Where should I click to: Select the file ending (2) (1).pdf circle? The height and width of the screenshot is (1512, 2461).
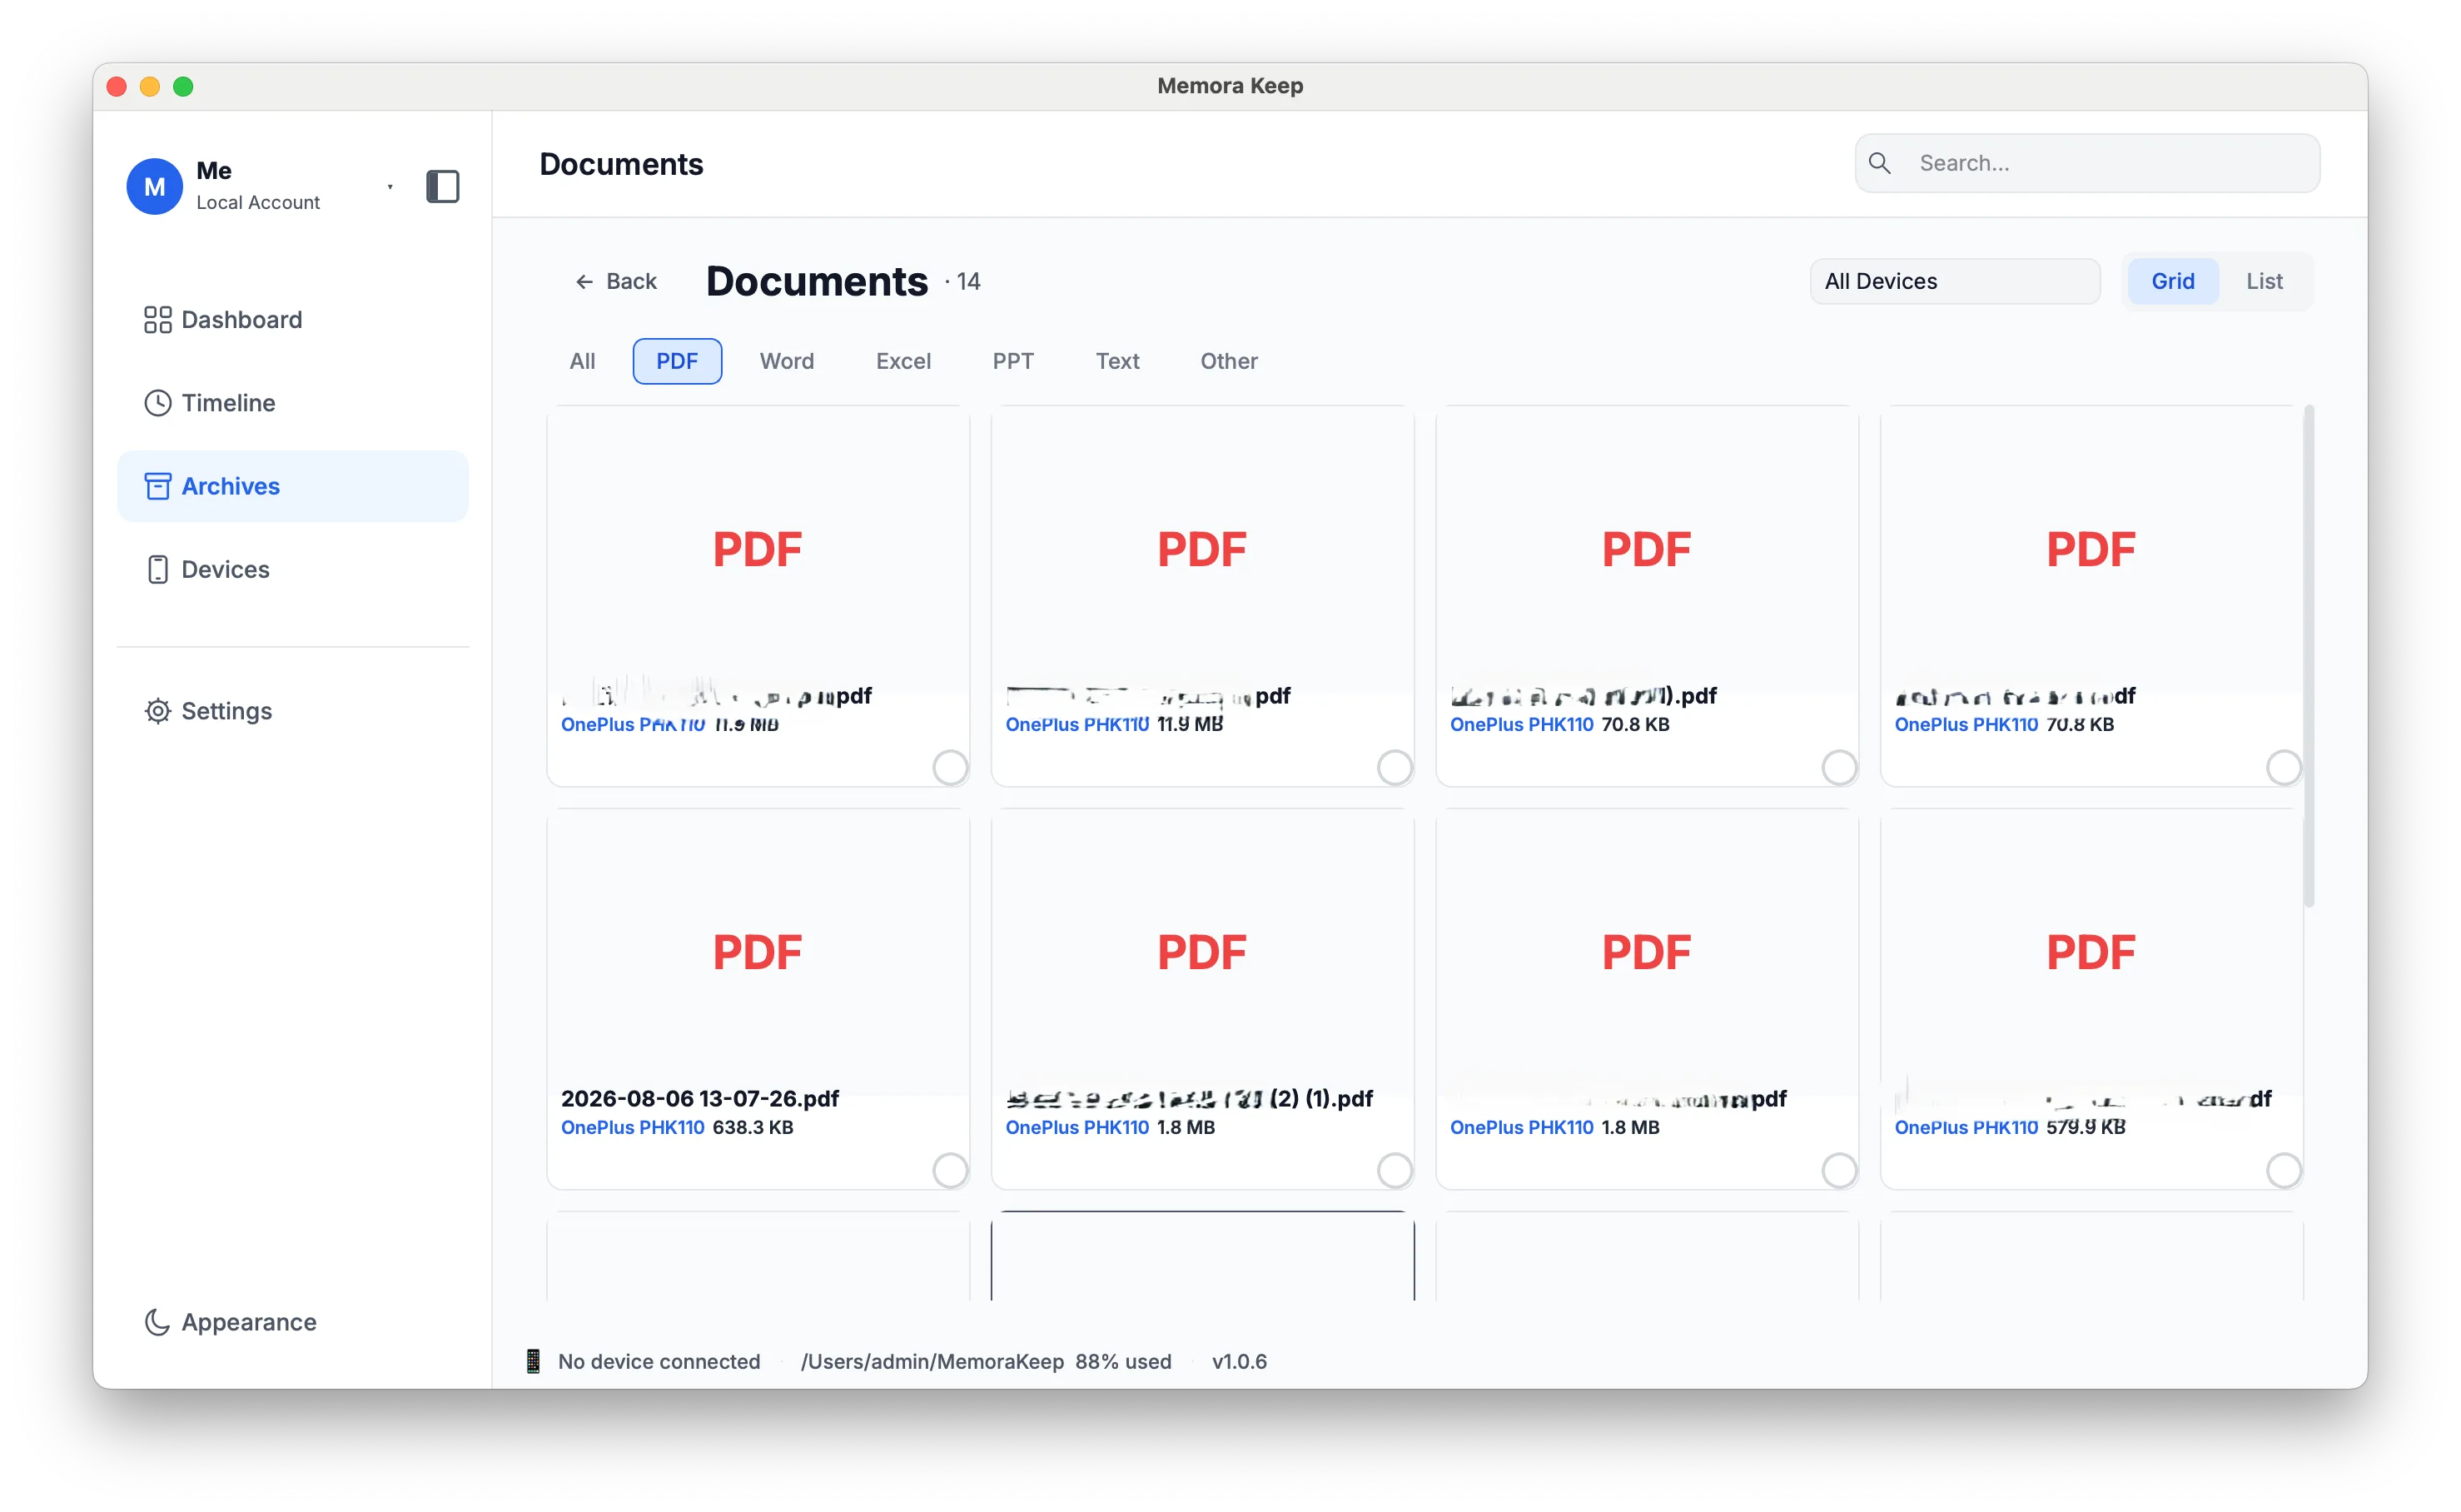pos(1394,1169)
